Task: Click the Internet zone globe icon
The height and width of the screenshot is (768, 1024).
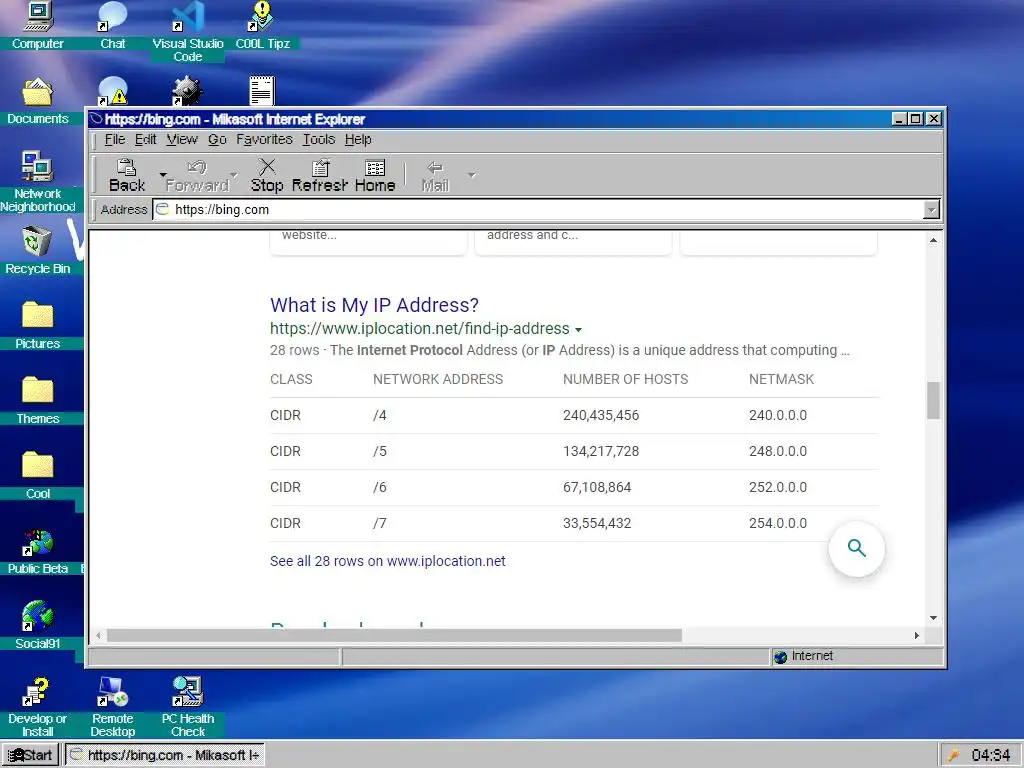Action: click(780, 657)
